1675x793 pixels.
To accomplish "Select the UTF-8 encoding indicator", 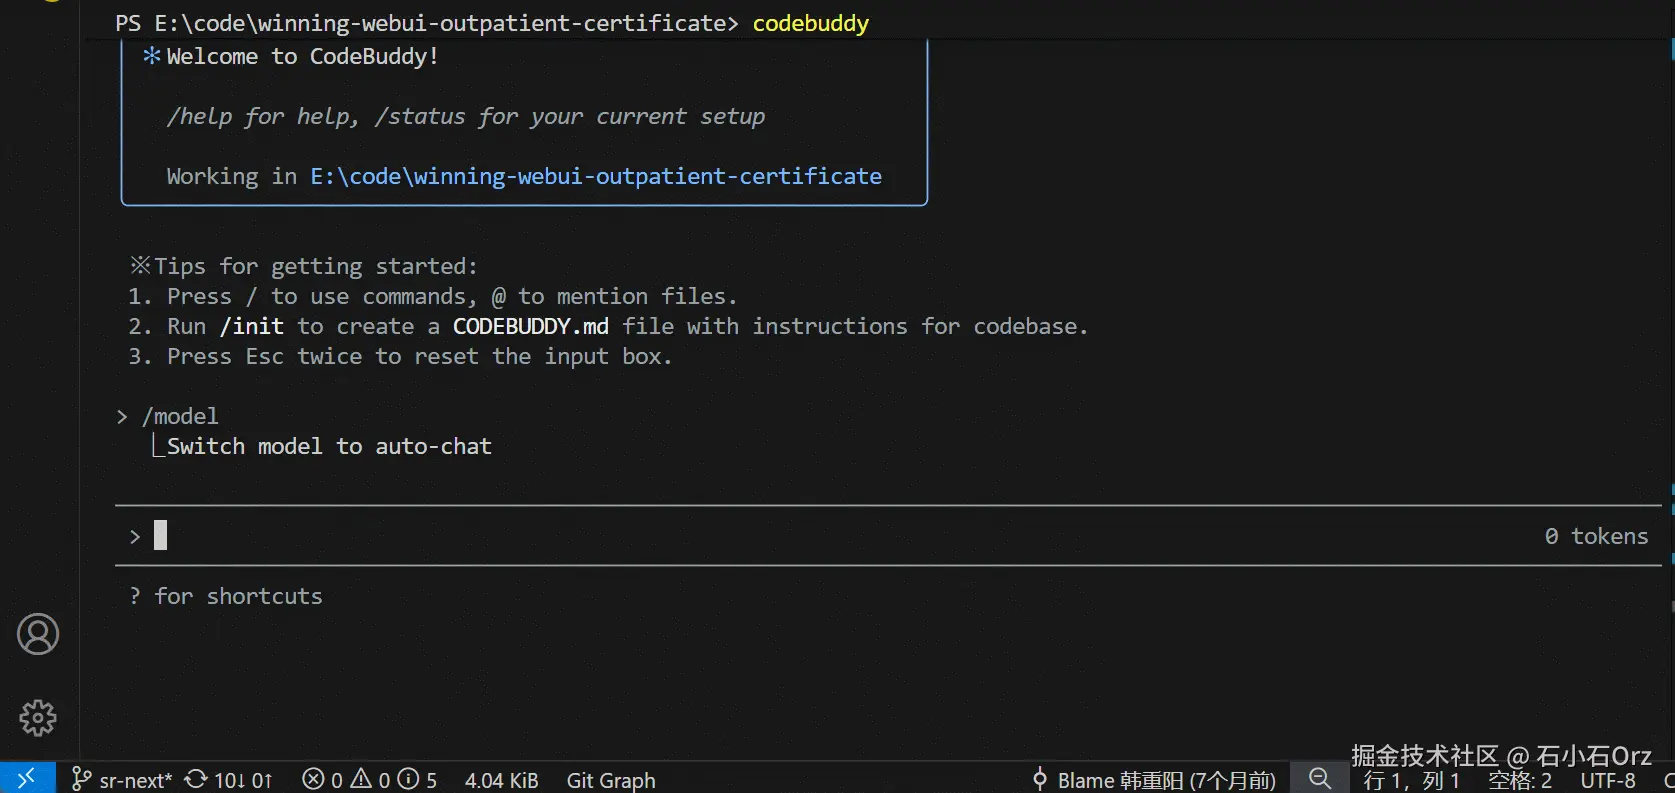I will click(1607, 780).
